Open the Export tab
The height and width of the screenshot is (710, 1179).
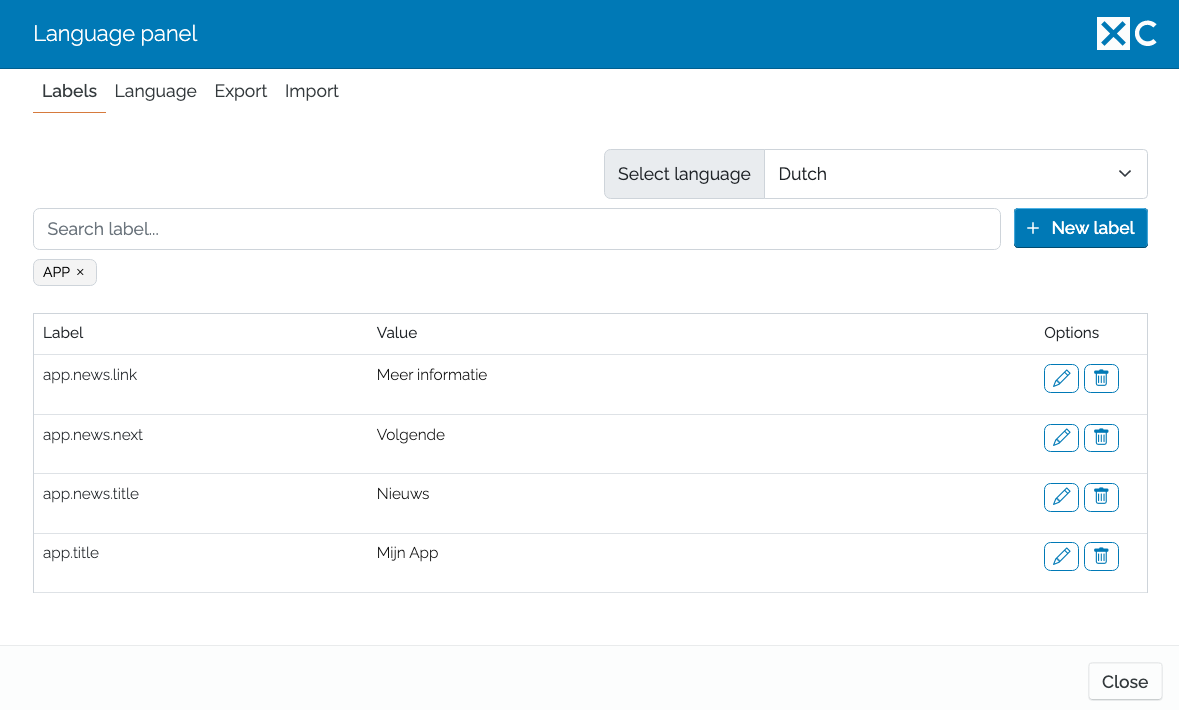(241, 91)
